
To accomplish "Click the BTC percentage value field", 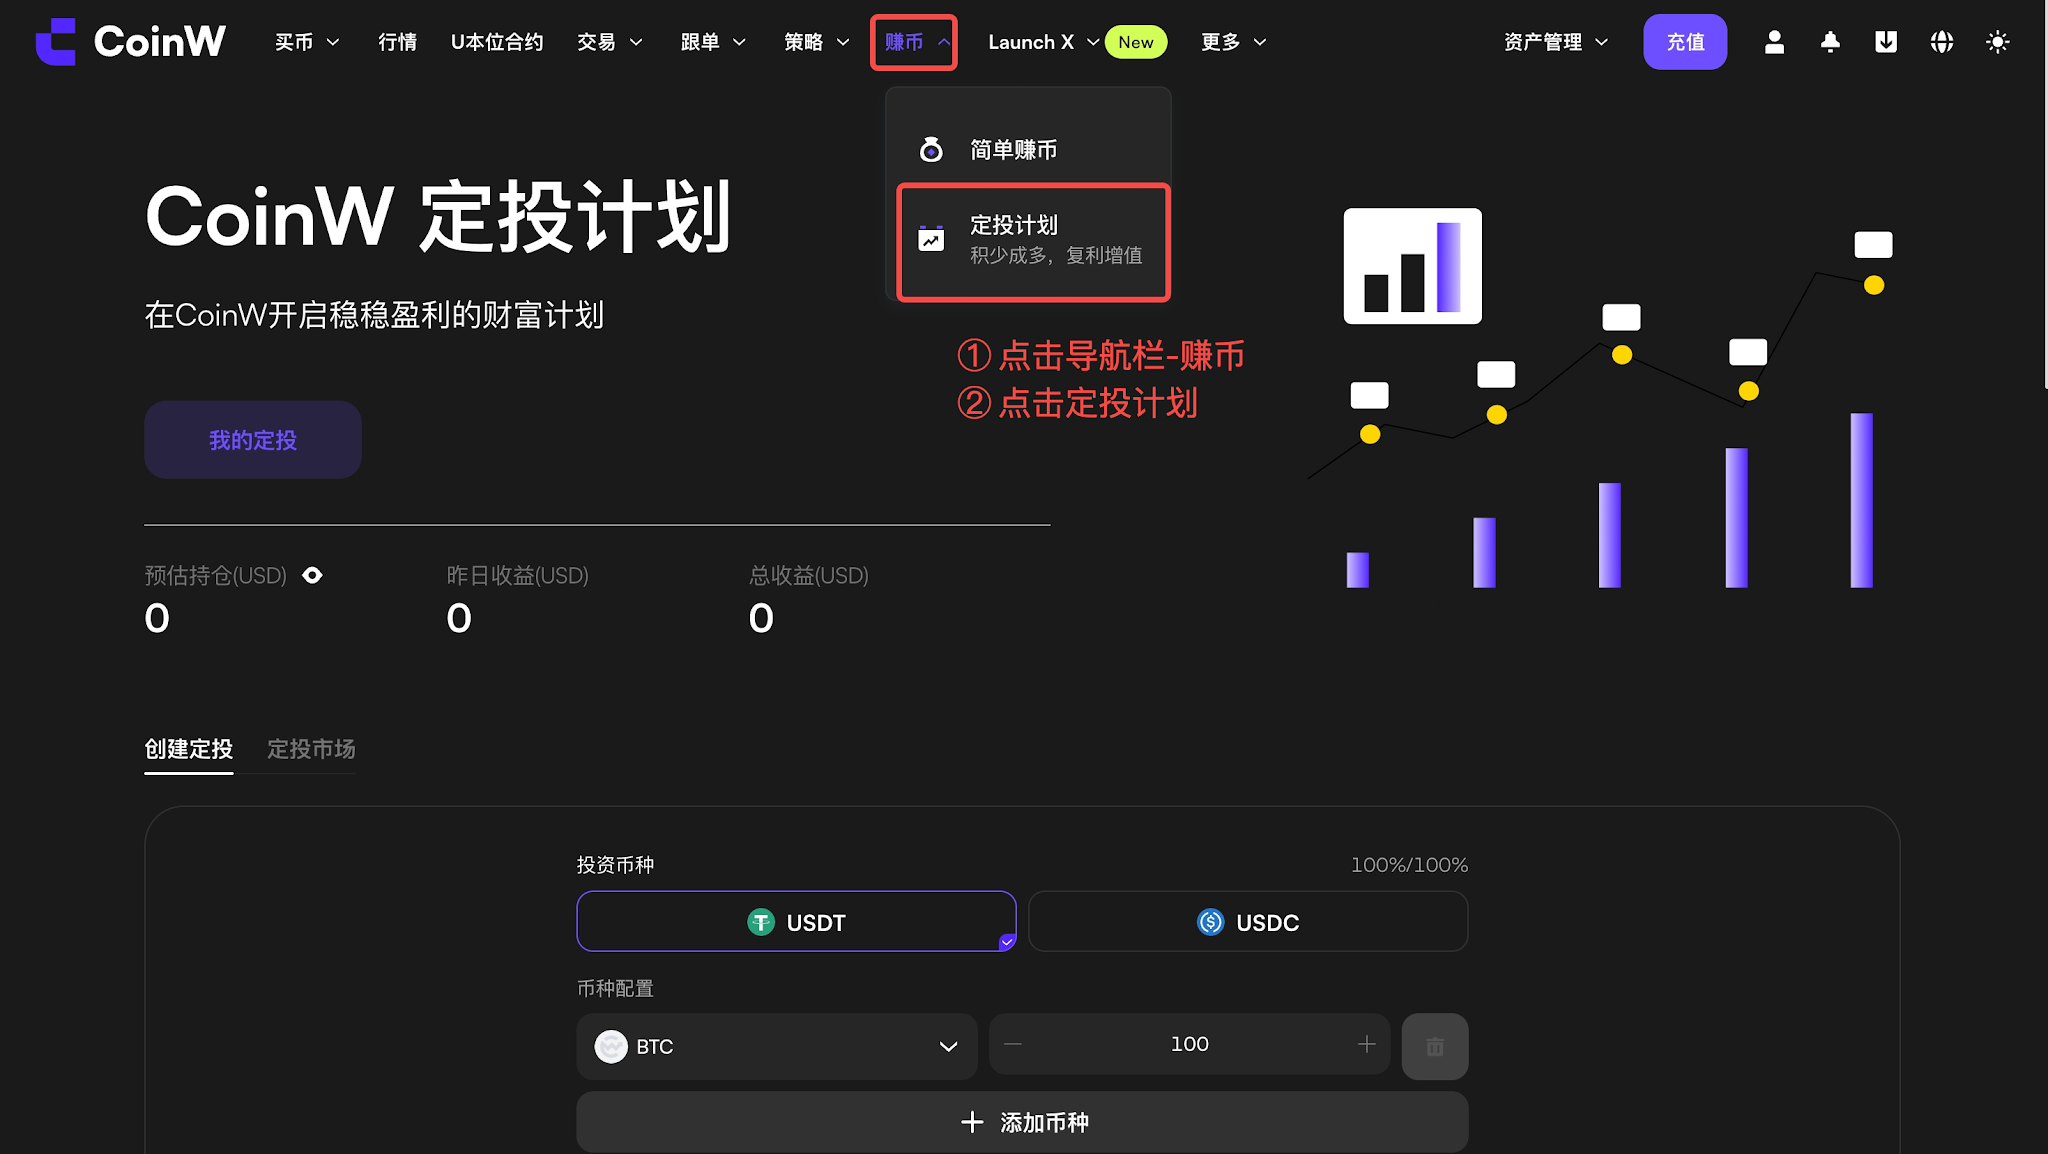I will coord(1190,1044).
